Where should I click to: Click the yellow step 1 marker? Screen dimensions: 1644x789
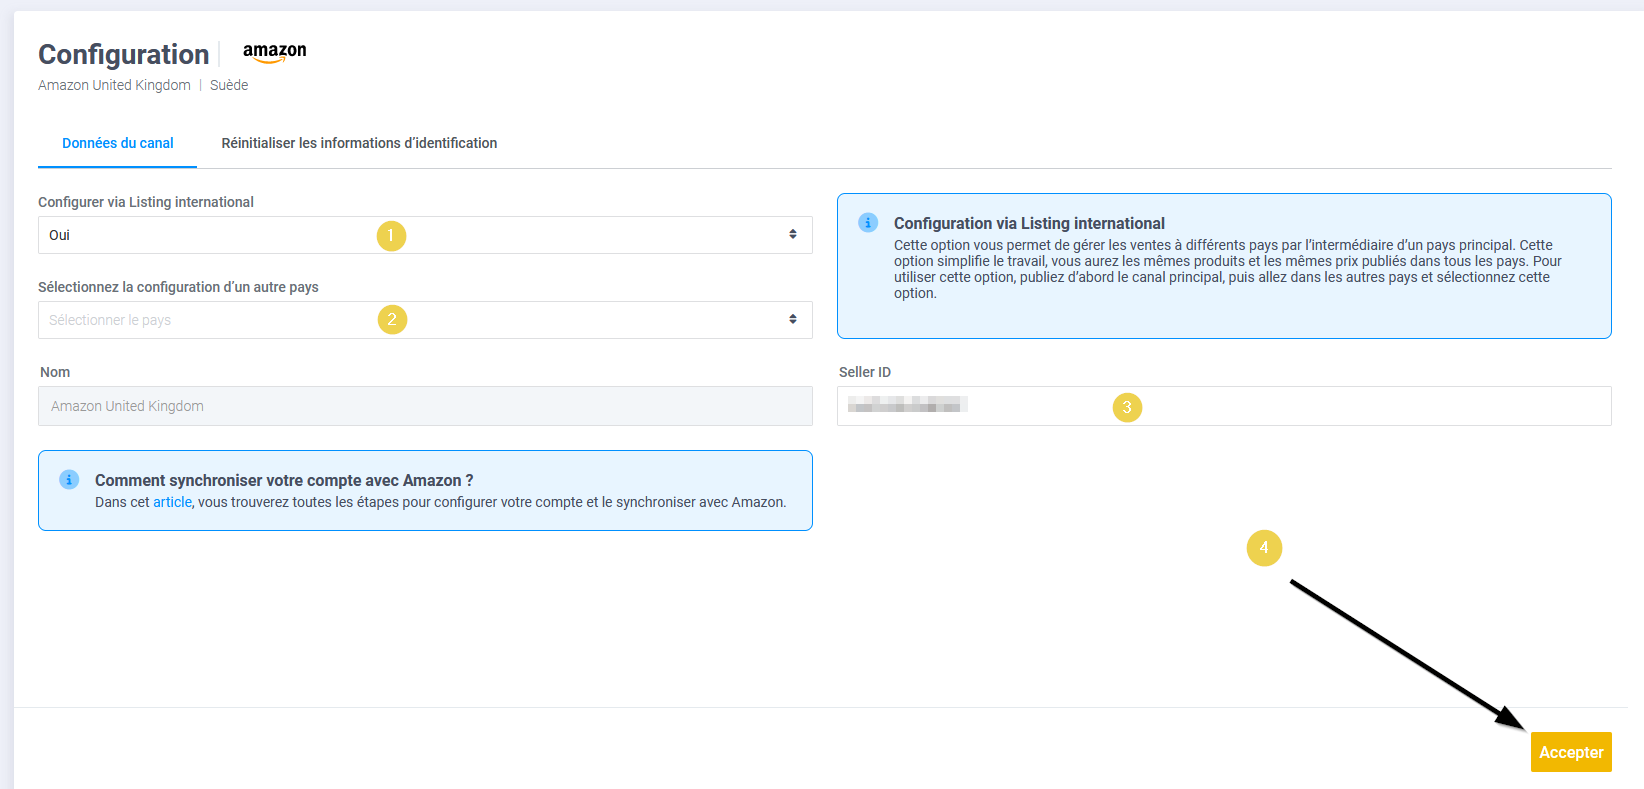click(391, 236)
